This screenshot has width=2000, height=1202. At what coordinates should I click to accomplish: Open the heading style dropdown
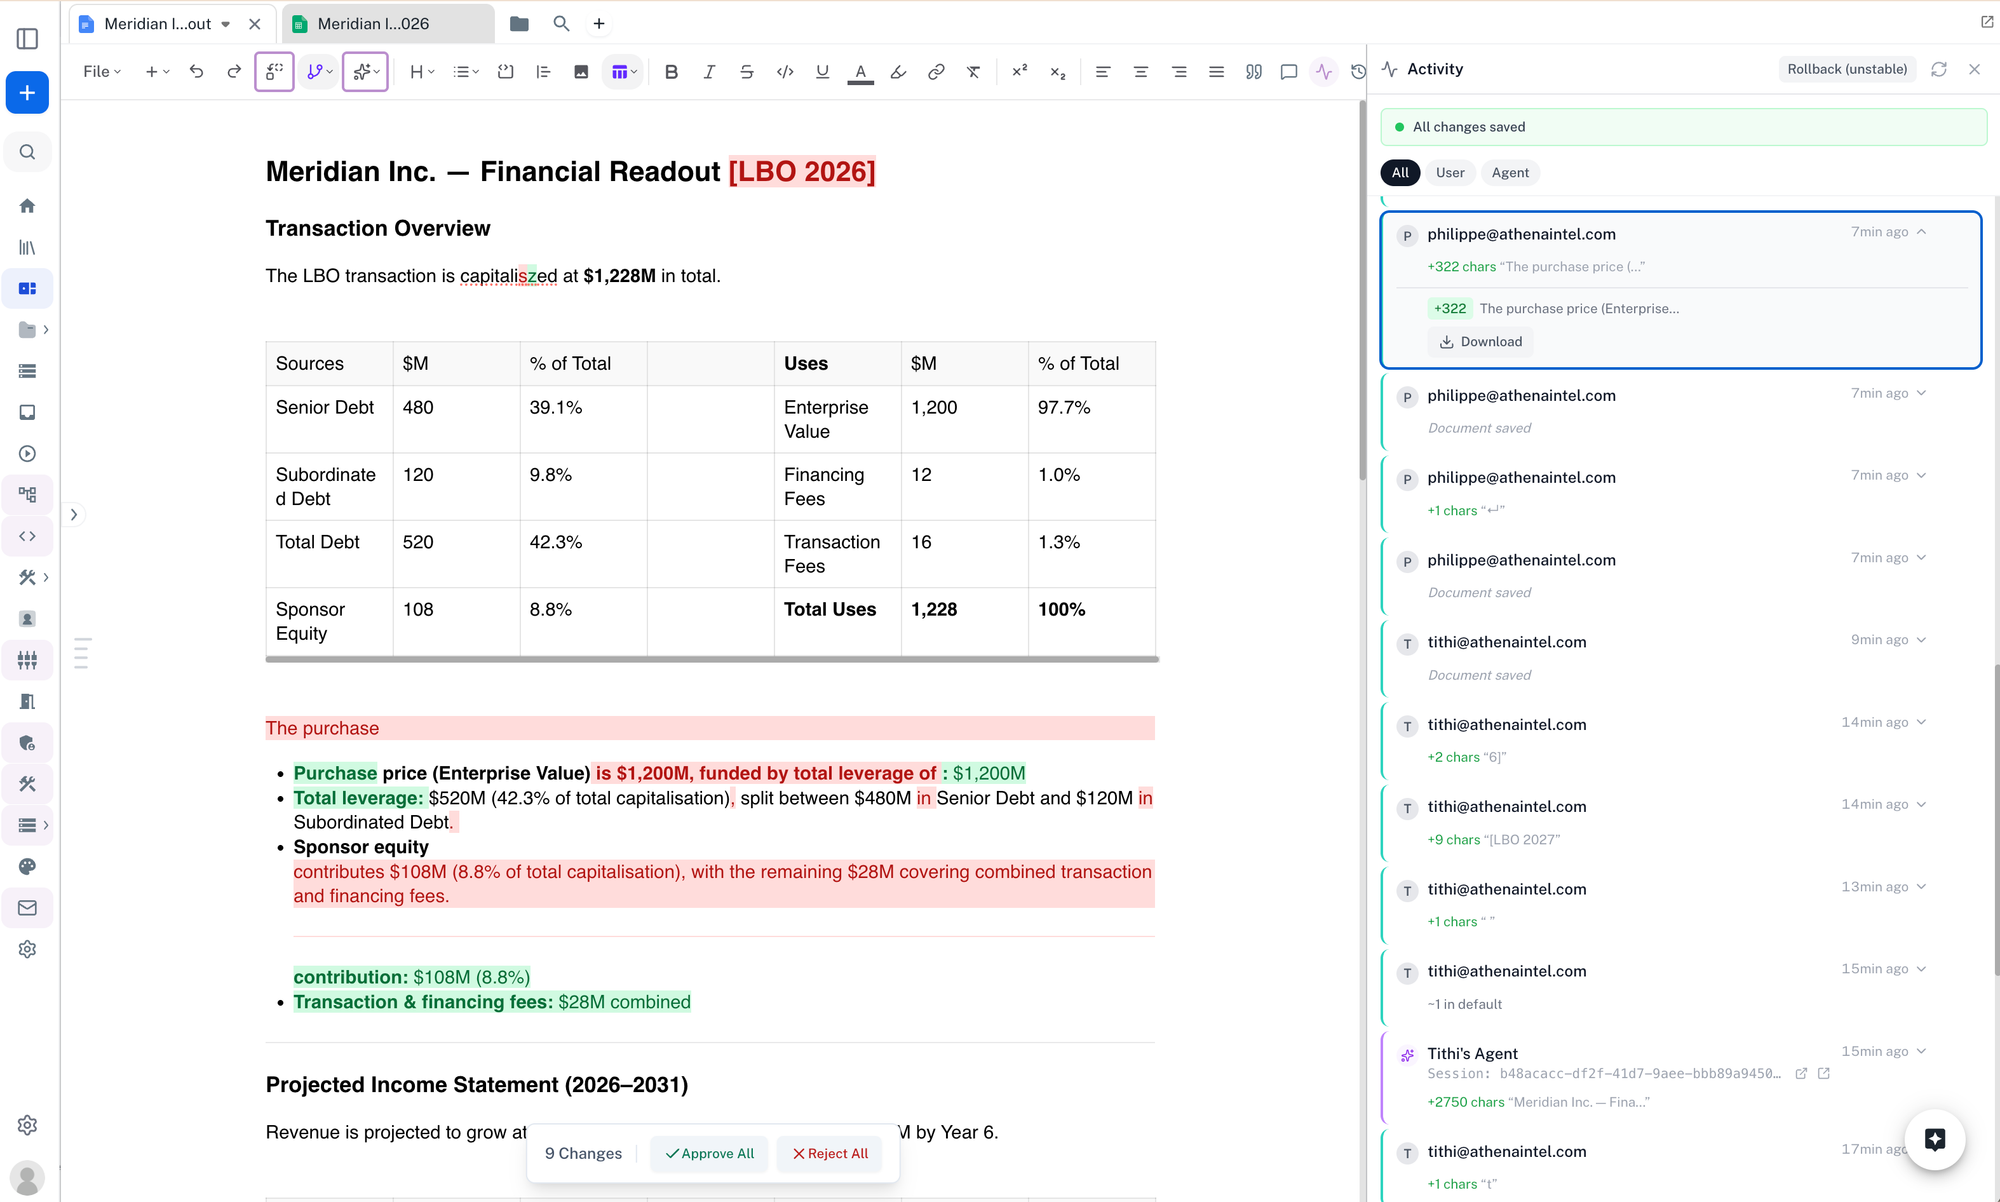[422, 72]
